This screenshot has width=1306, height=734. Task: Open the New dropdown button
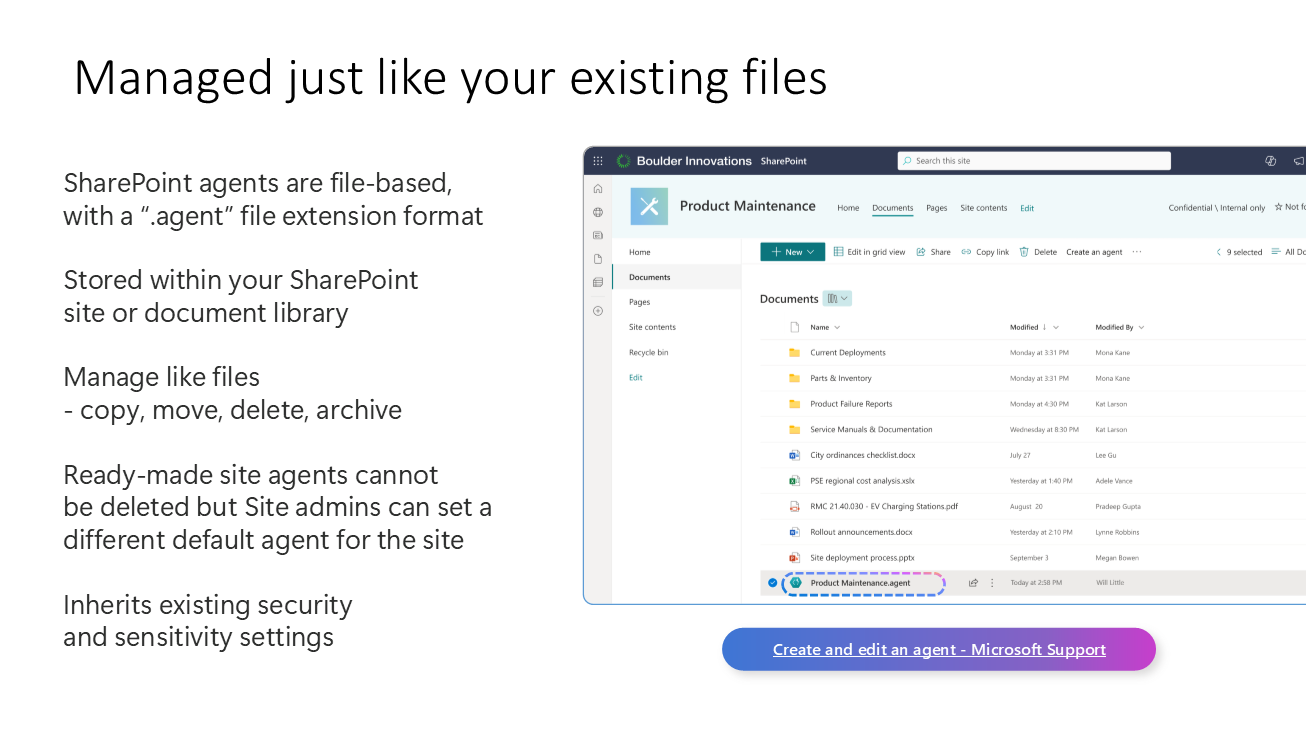[793, 252]
